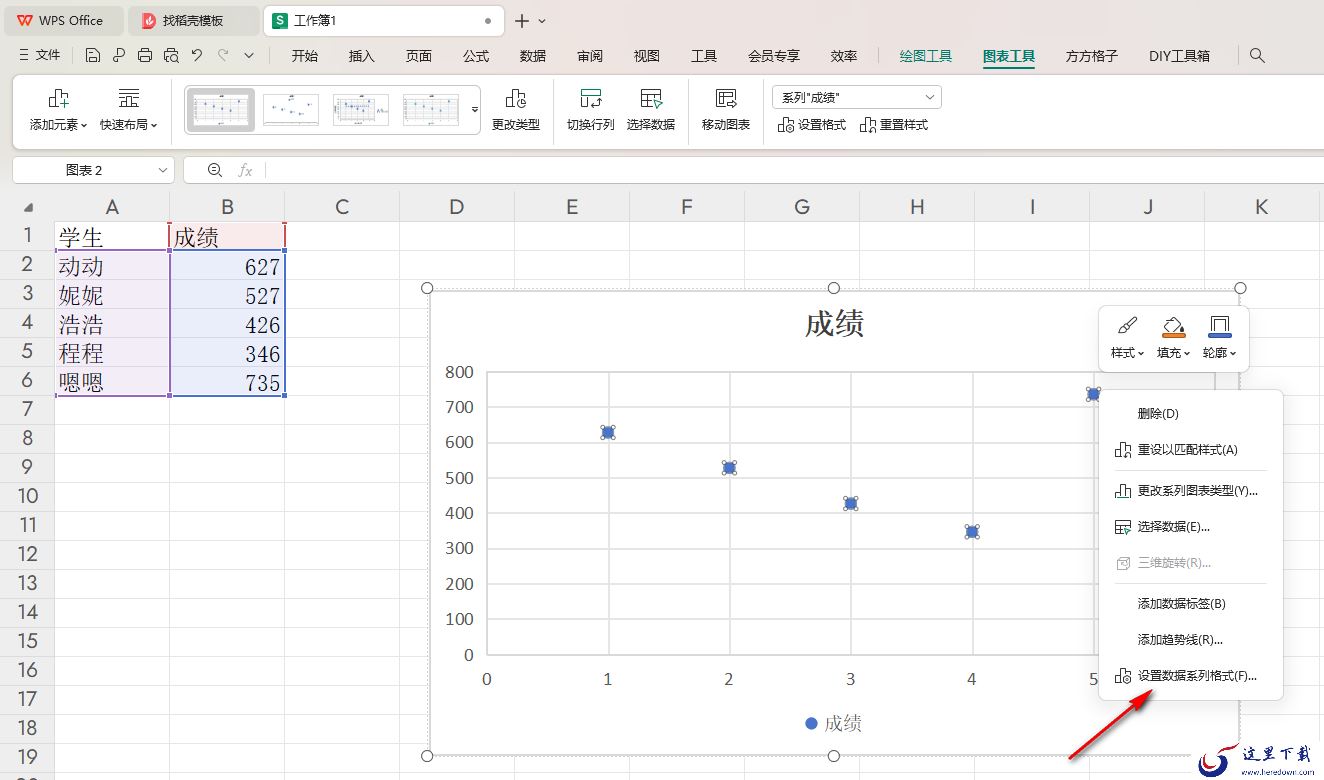Select the data point at x=1
The height and width of the screenshot is (780, 1324).
608,432
